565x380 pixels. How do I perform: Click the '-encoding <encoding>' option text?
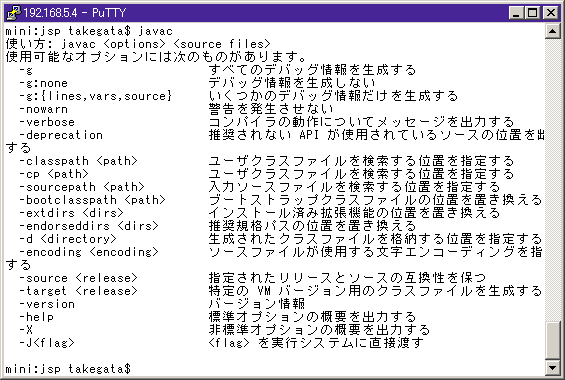coord(89,252)
